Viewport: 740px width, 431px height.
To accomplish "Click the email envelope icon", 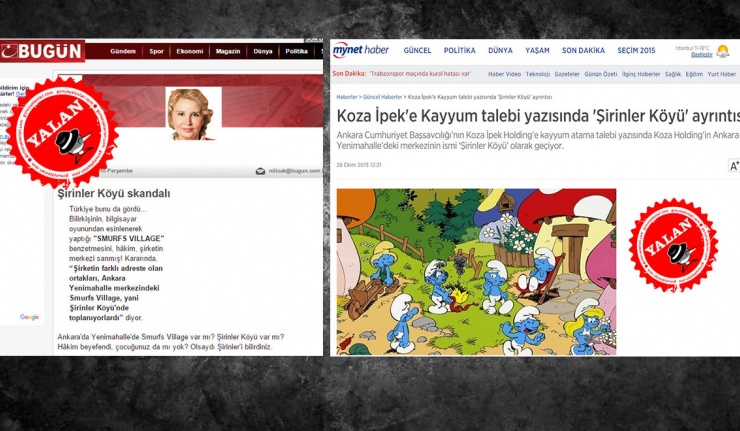I will pyautogui.click(x=261, y=171).
